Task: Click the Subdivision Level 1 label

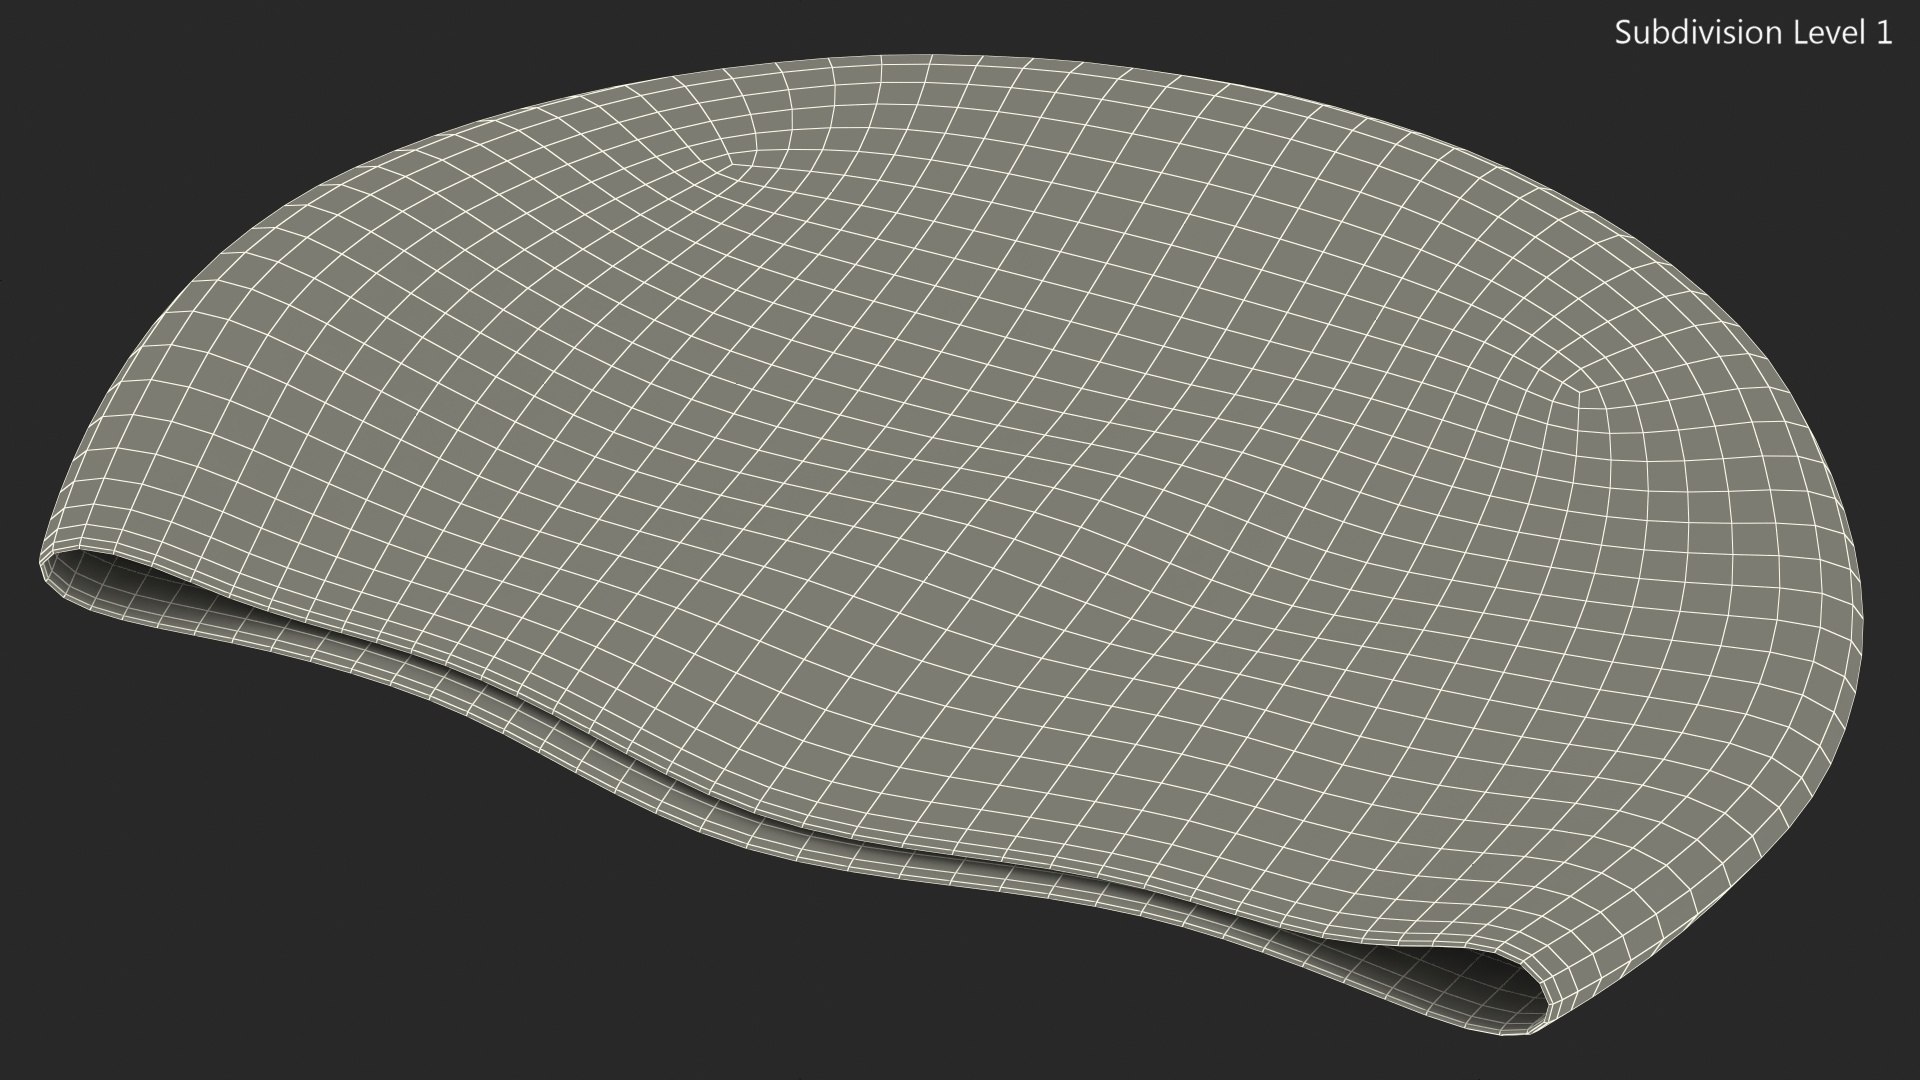Action: [1753, 33]
